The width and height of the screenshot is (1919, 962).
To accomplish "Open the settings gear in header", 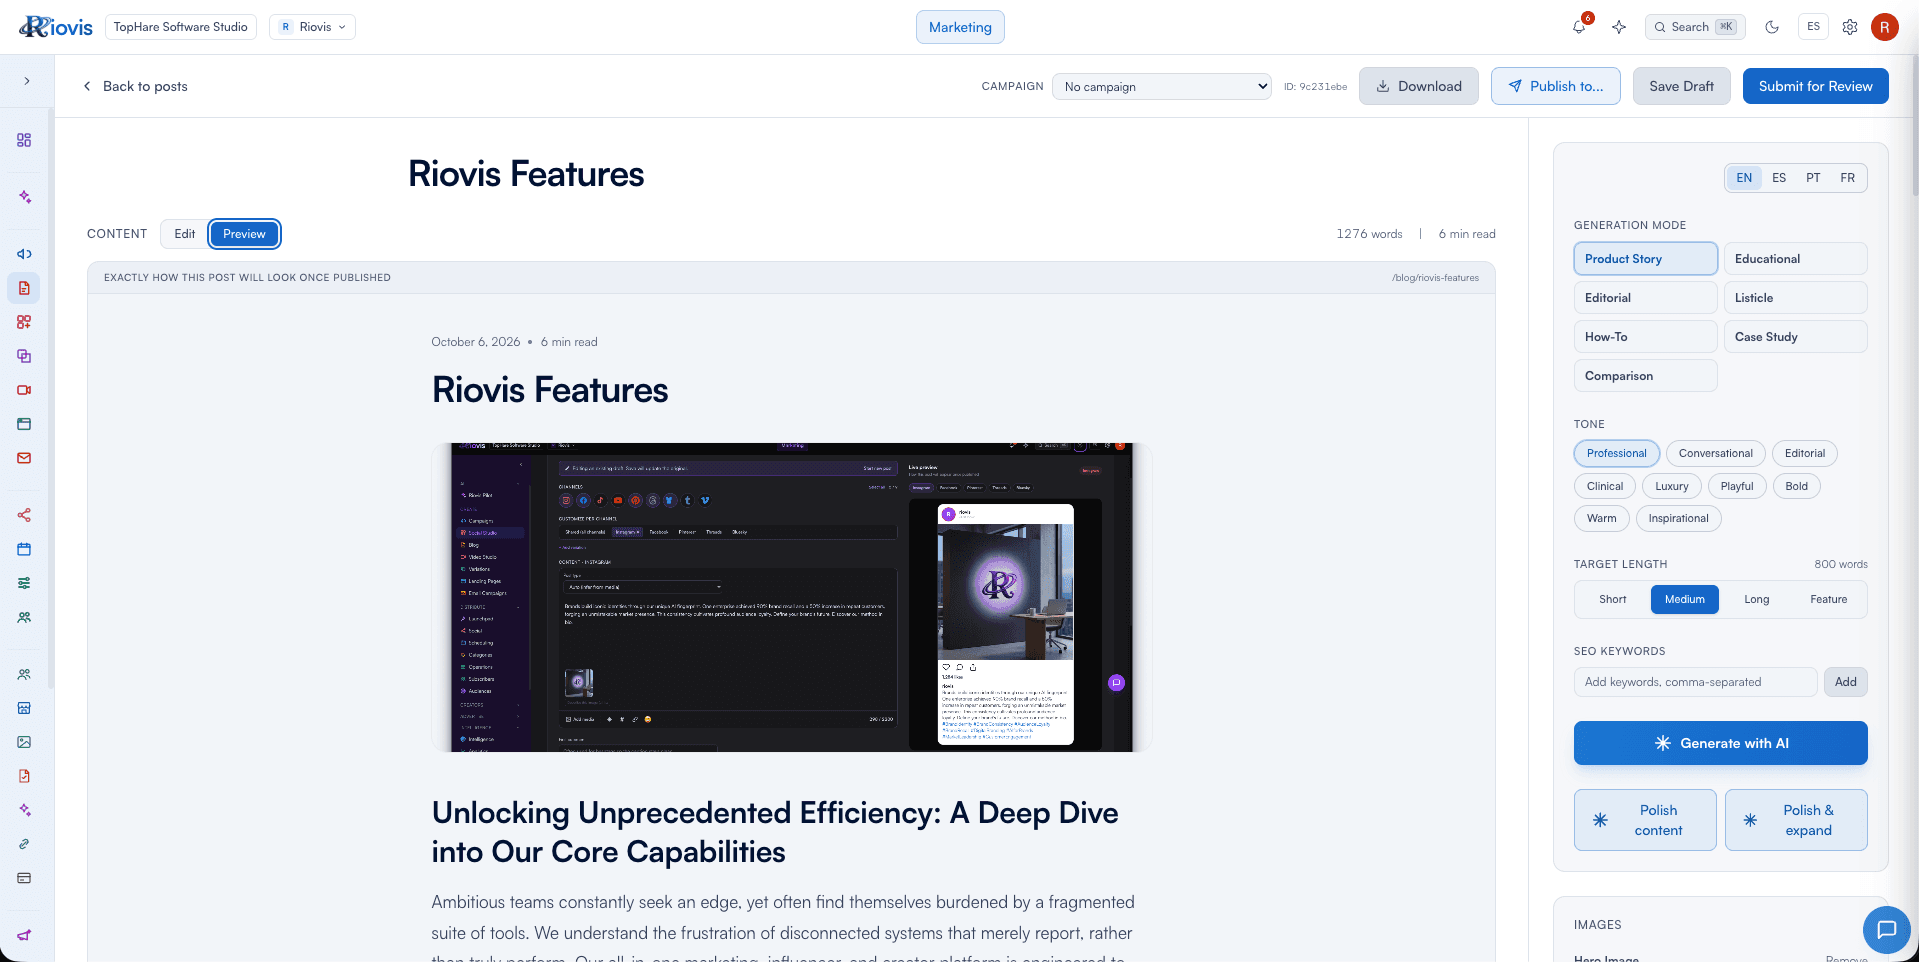I will (1850, 27).
